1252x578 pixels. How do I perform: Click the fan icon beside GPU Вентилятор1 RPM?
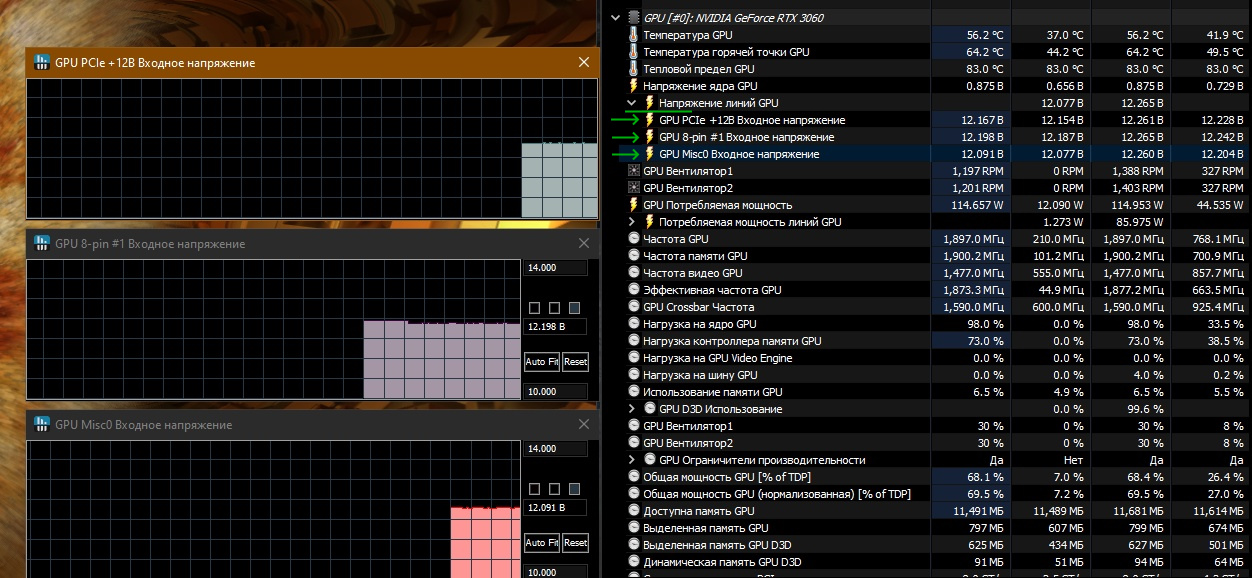coord(633,171)
